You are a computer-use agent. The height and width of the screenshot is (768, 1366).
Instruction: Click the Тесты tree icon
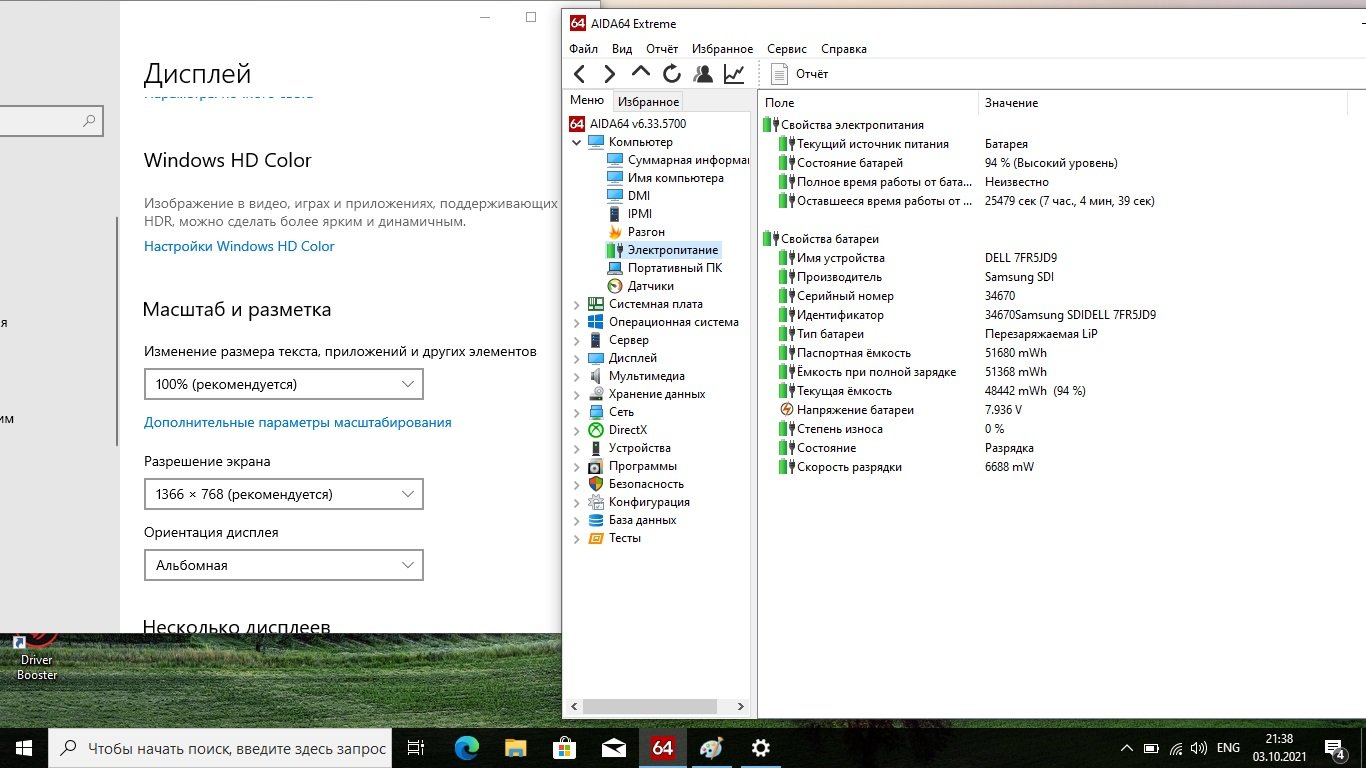(x=596, y=538)
